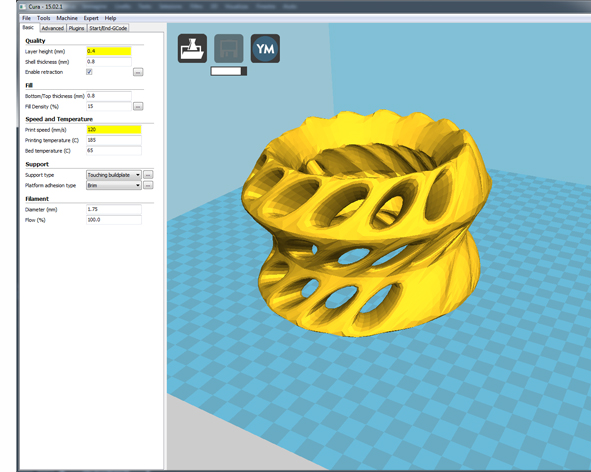Open the Expert menu

click(x=91, y=18)
